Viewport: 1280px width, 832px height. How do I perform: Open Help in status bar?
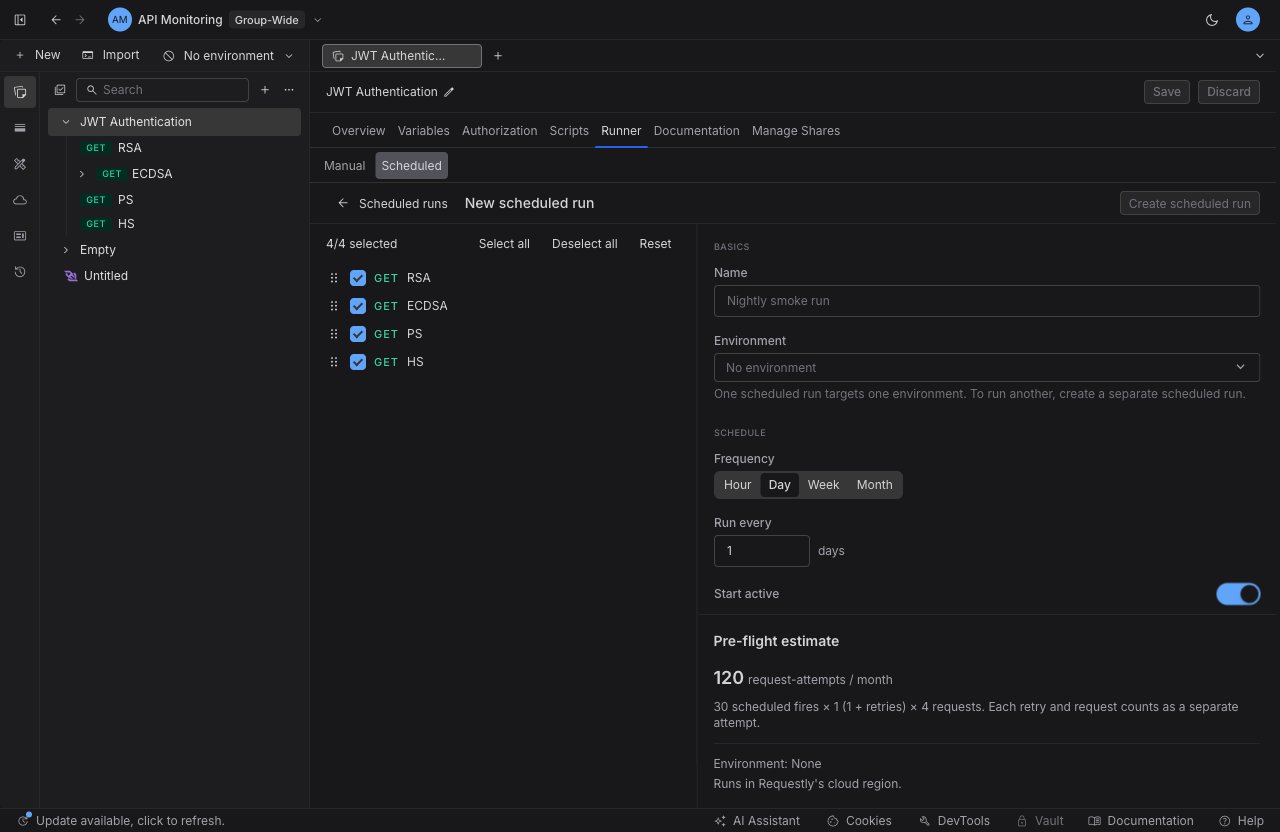tap(1241, 820)
